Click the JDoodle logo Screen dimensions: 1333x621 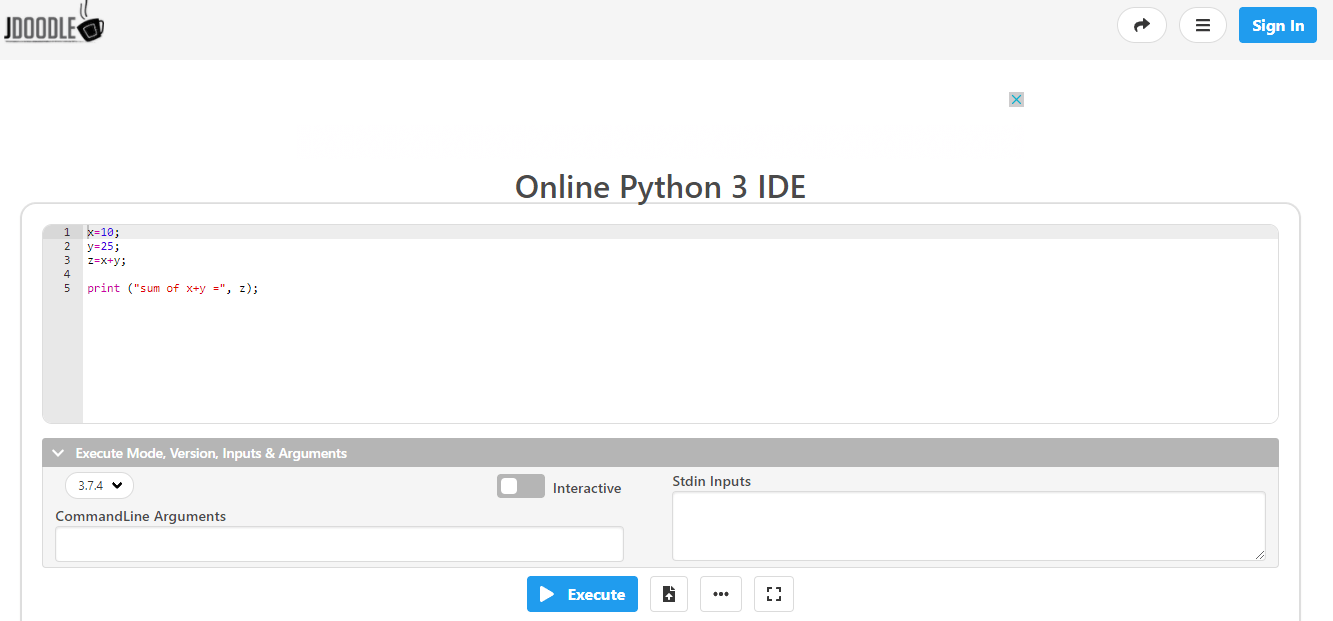pyautogui.click(x=52, y=24)
